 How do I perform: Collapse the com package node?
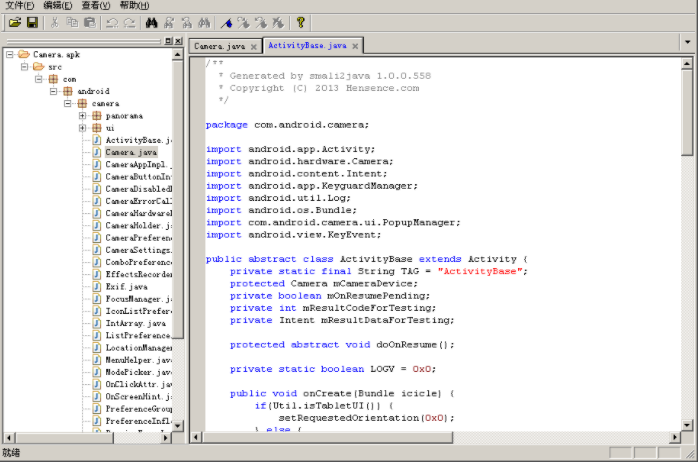39,79
